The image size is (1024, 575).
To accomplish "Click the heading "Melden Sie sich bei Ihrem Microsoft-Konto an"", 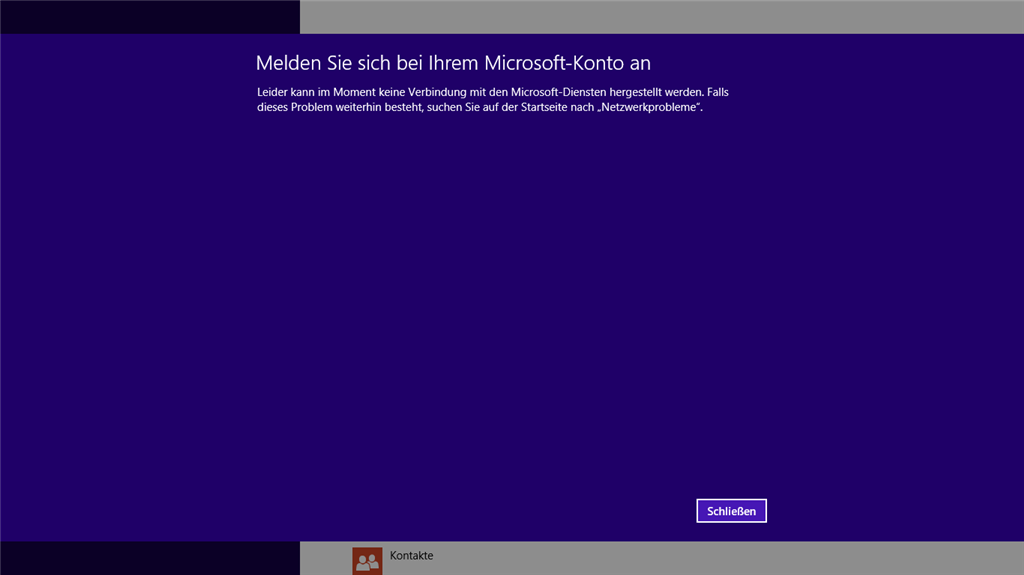I will 453,63.
